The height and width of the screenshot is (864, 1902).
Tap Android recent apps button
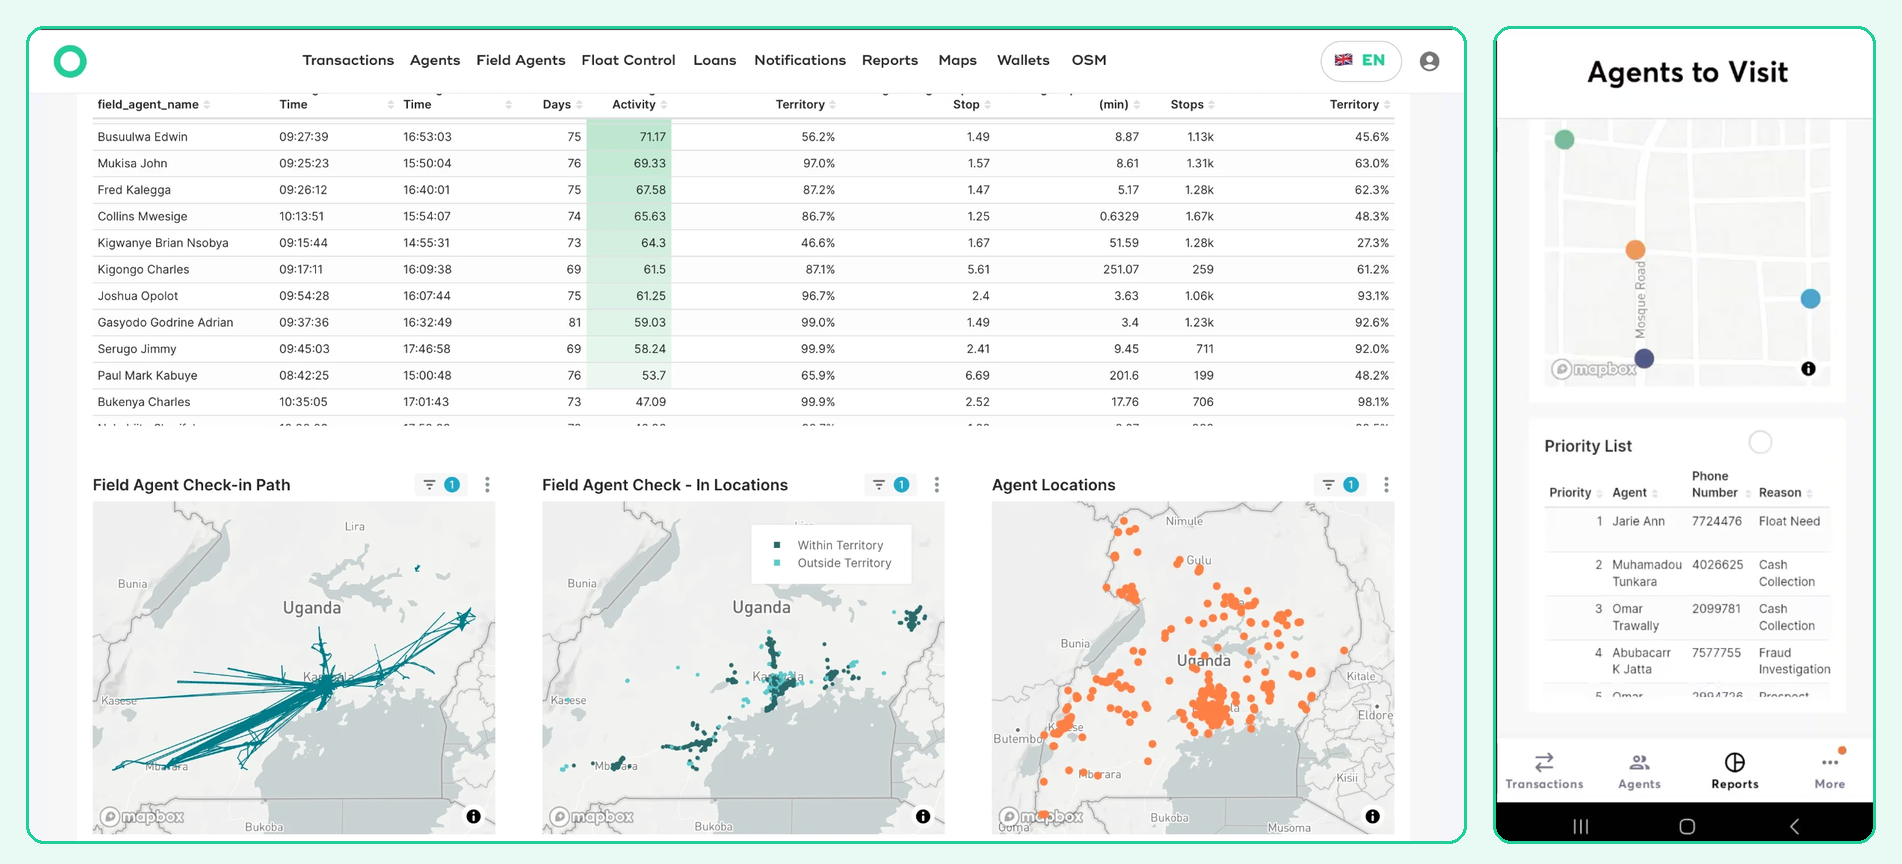1580,826
